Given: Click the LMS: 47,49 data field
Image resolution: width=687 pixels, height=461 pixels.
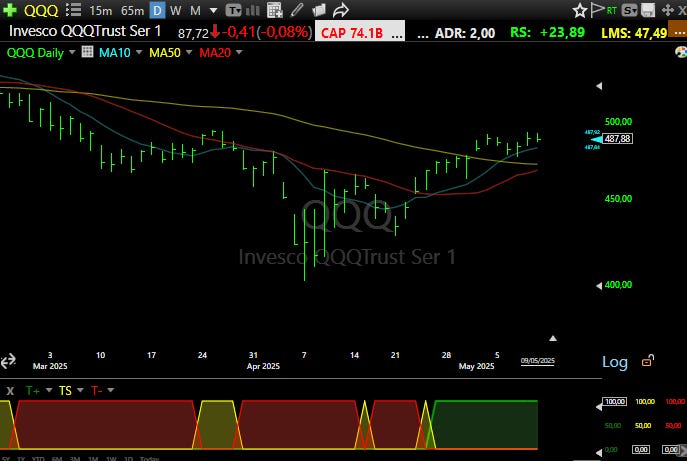Looking at the screenshot, I should (x=634, y=33).
